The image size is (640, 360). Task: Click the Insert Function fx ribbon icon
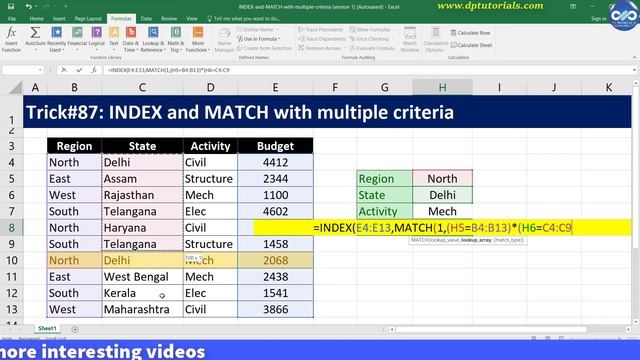11,33
